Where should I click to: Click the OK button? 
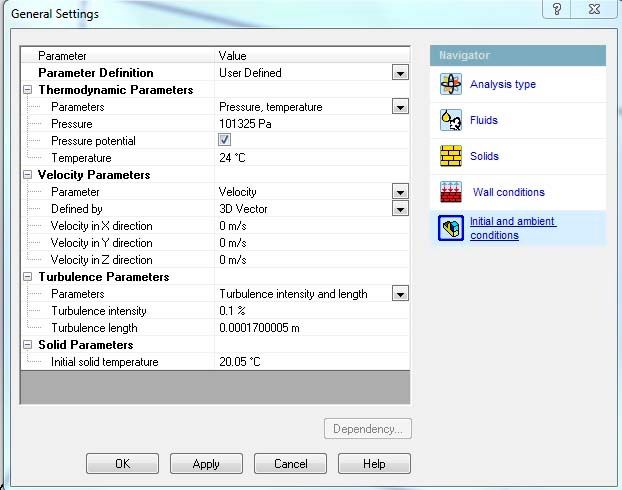click(x=122, y=463)
